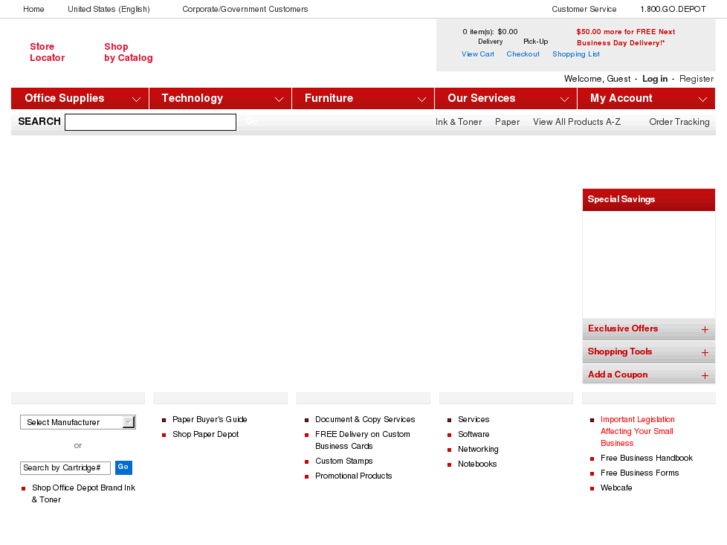Open the Shopping List link

tap(576, 54)
